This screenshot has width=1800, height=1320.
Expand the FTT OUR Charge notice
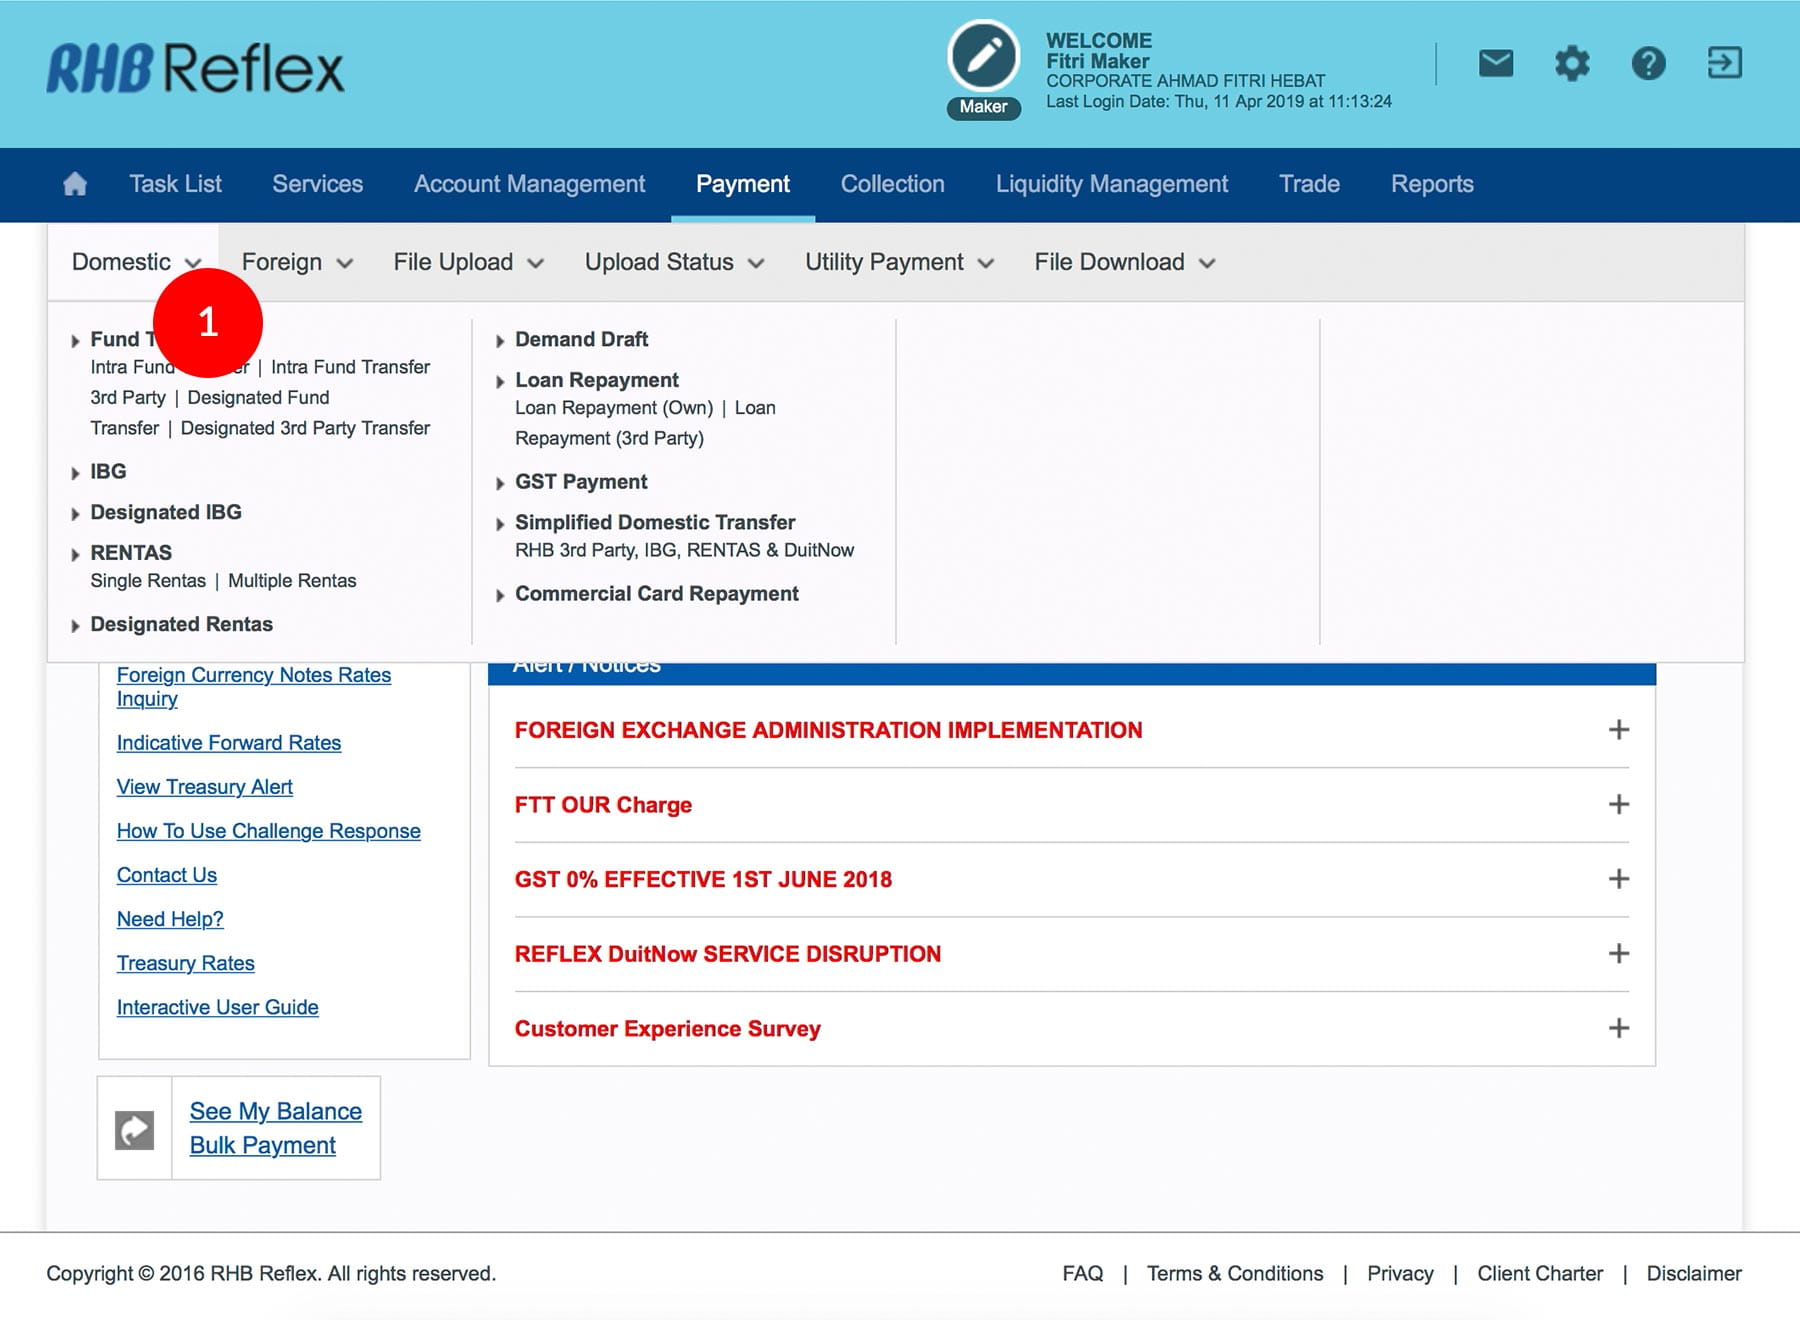[1618, 805]
